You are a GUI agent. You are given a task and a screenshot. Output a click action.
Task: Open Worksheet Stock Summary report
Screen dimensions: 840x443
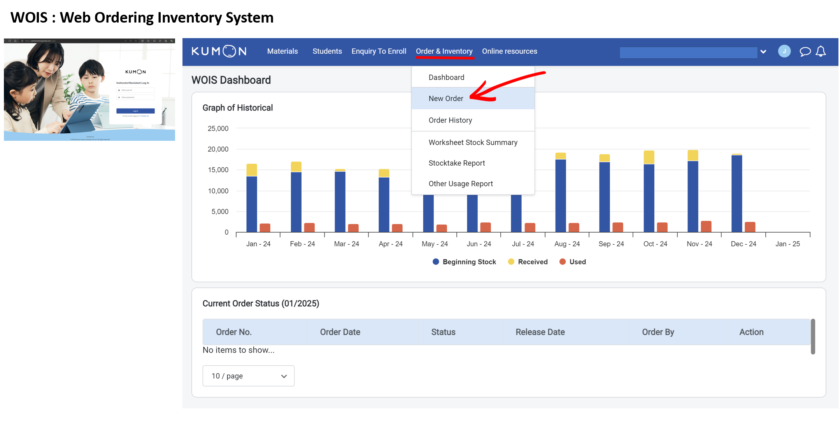pyautogui.click(x=473, y=142)
